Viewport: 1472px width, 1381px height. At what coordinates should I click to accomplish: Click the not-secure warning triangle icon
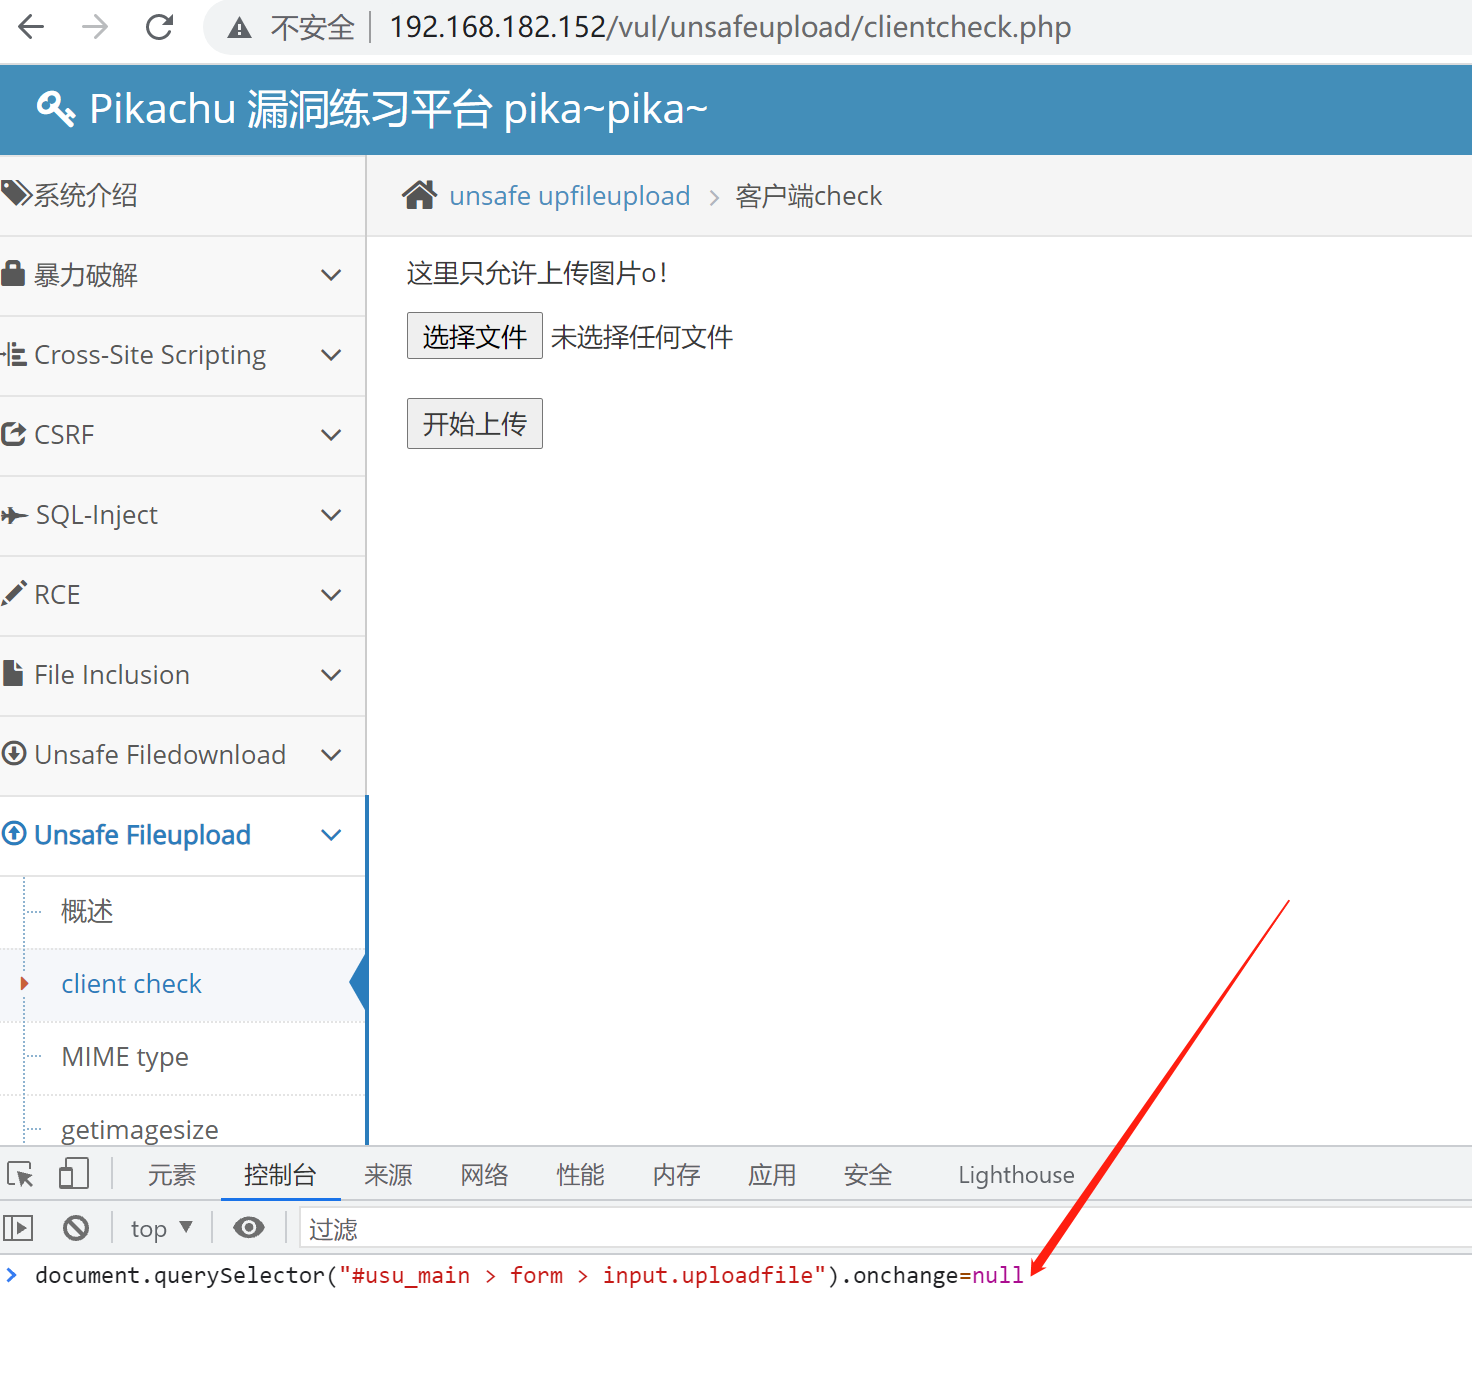click(239, 28)
